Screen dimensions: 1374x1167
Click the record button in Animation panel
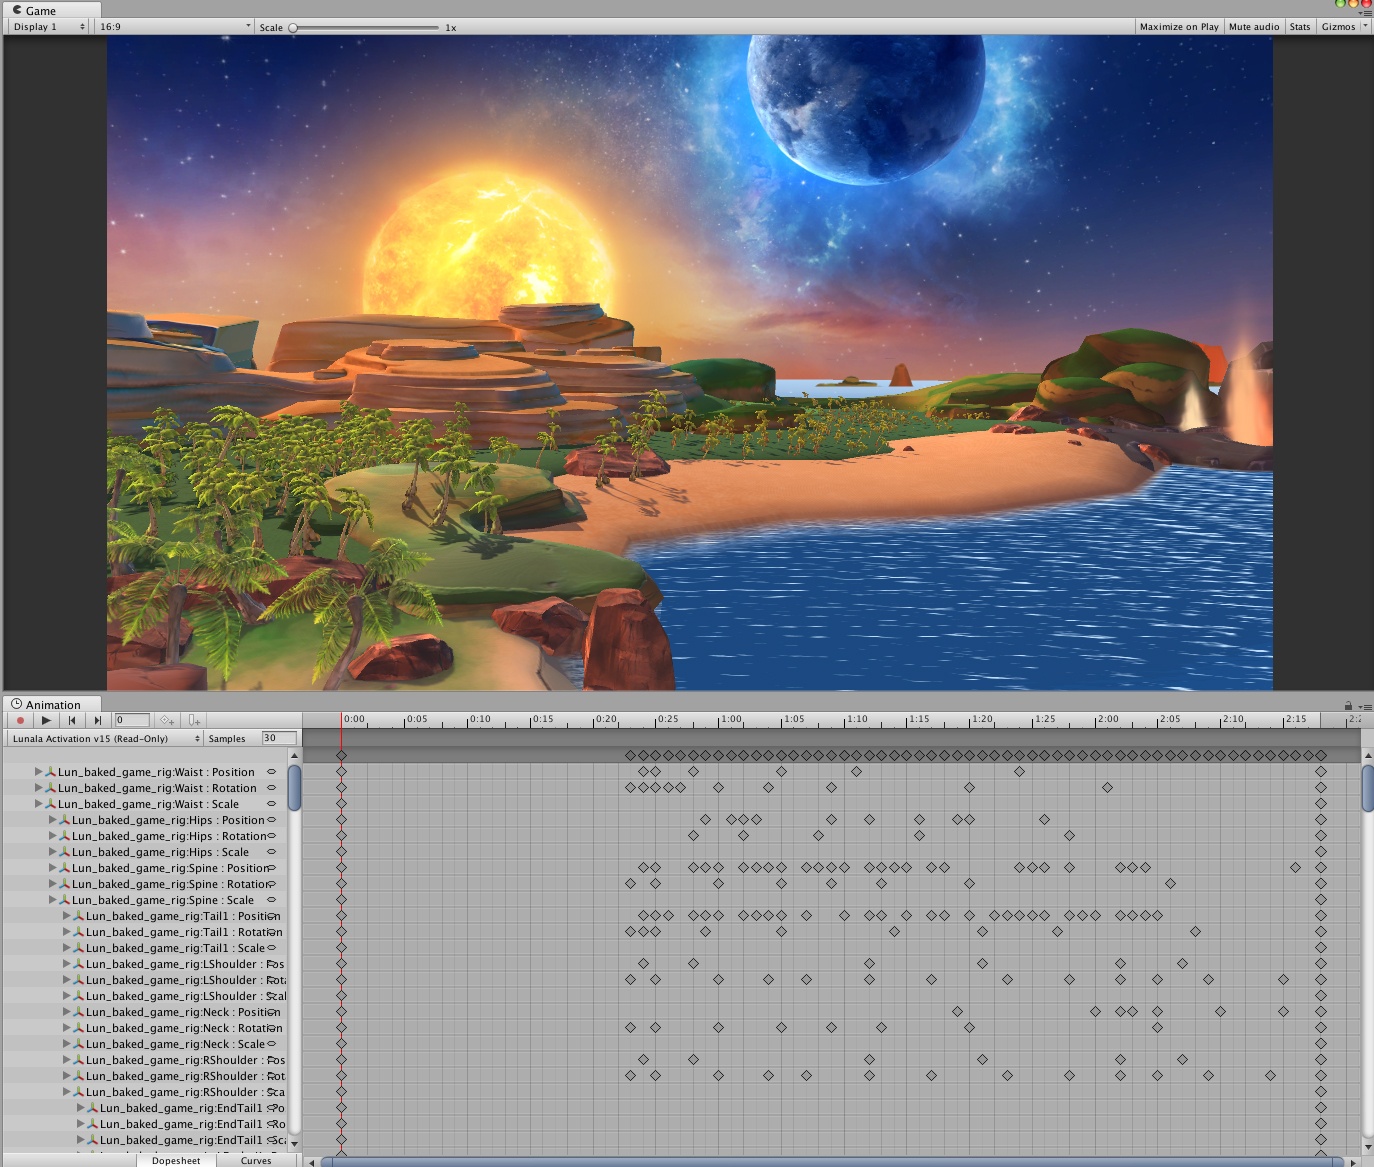click(x=20, y=720)
